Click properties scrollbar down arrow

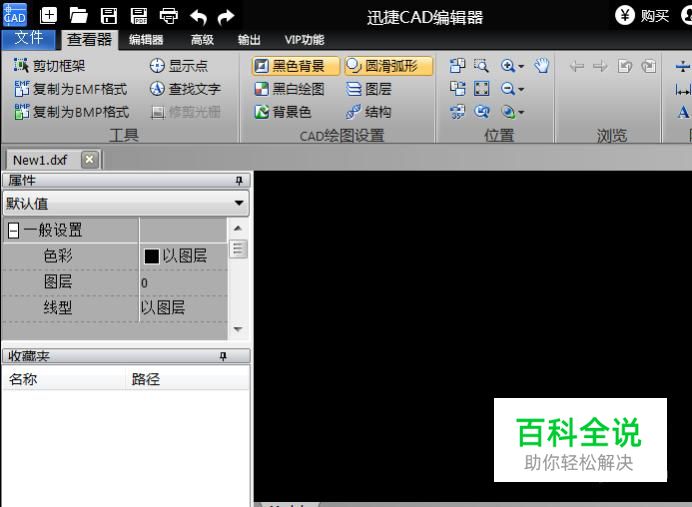[x=238, y=329]
